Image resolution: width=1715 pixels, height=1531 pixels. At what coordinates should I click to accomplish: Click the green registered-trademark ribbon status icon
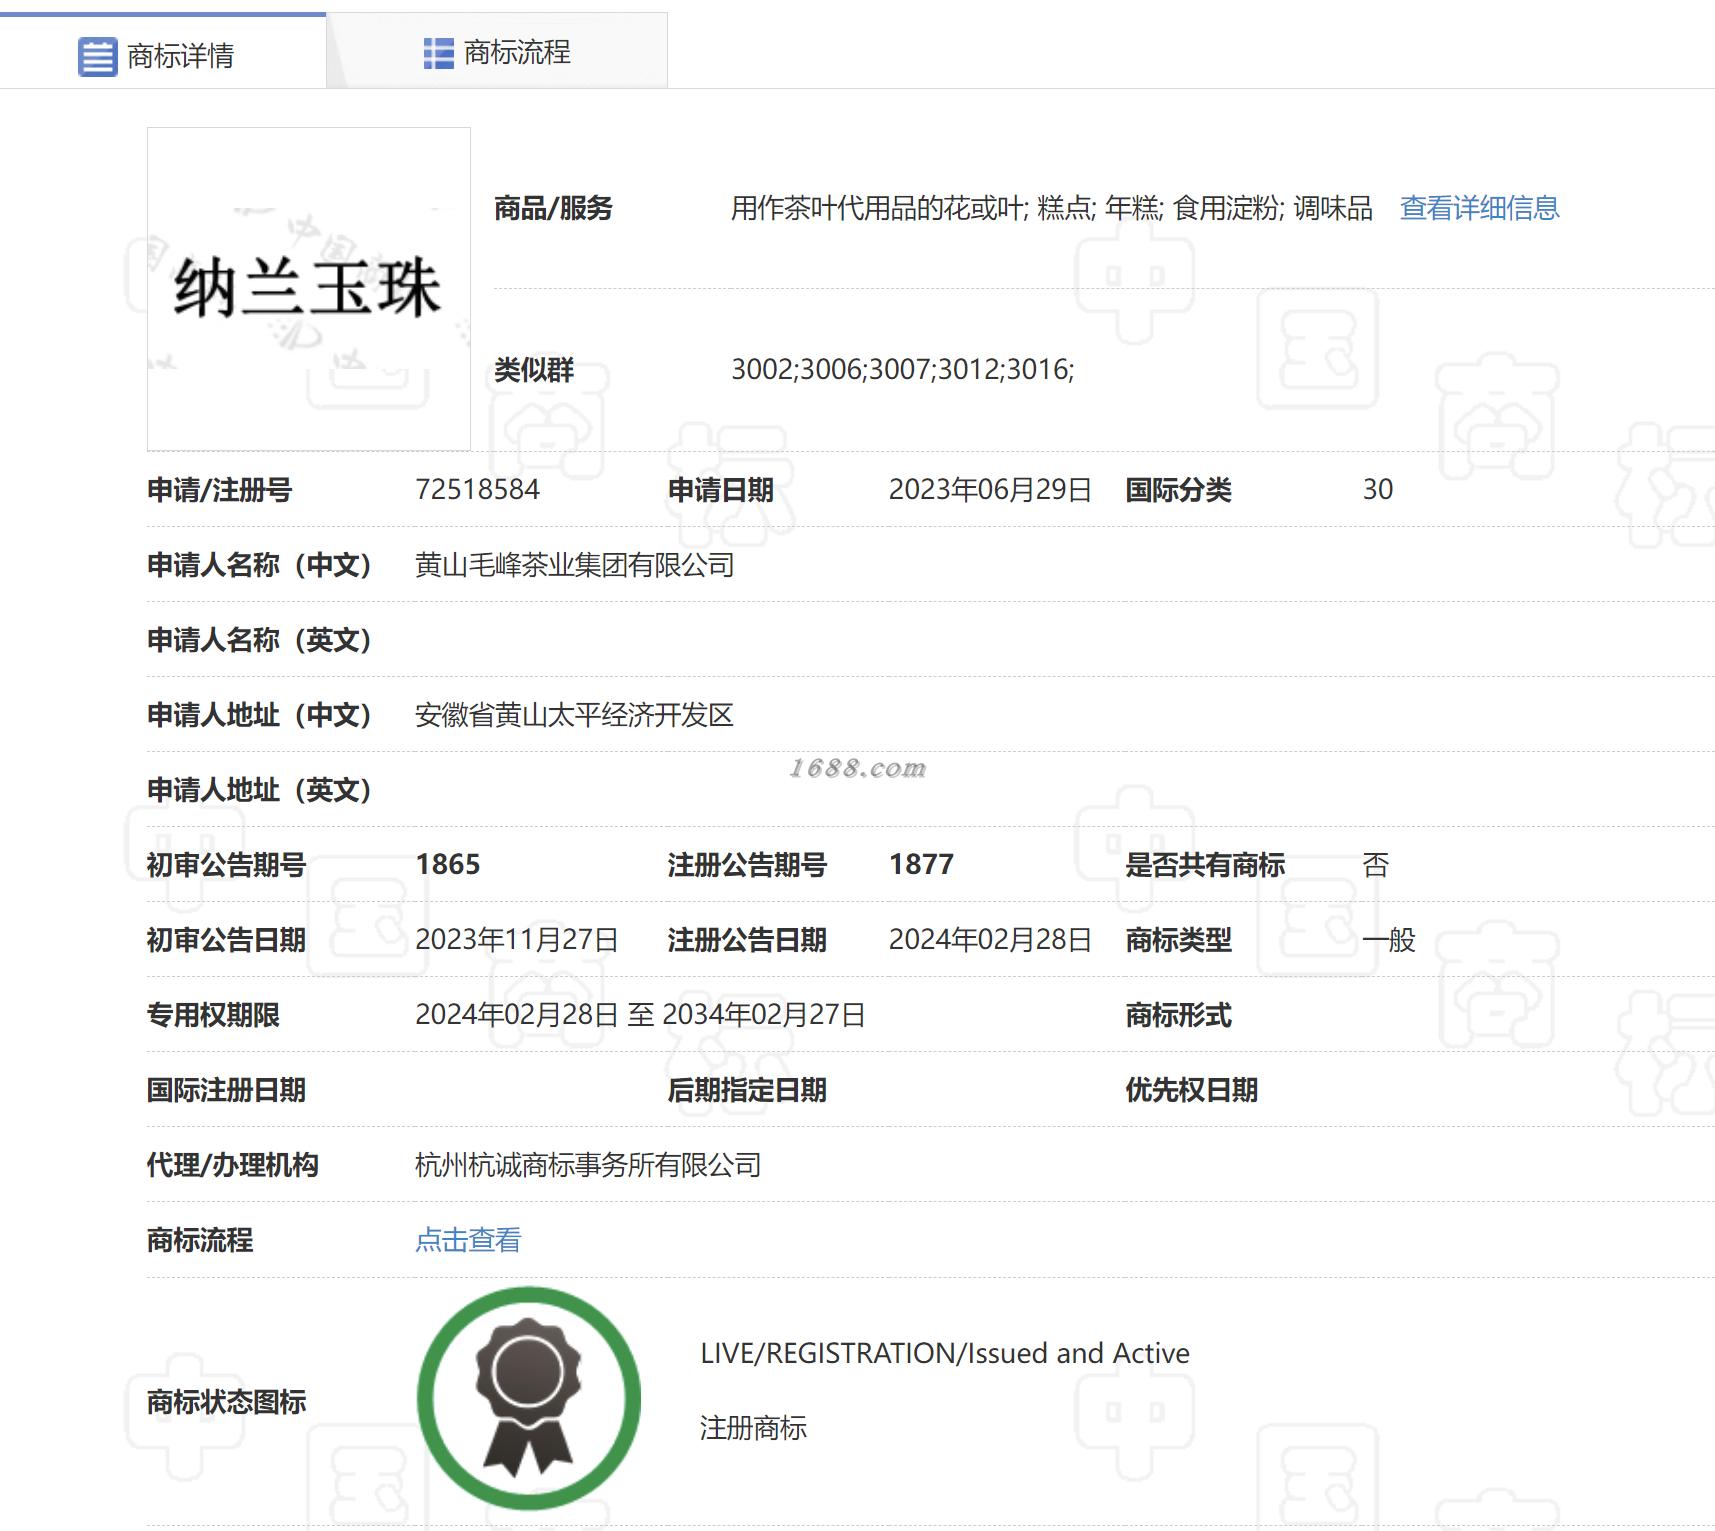point(529,1398)
